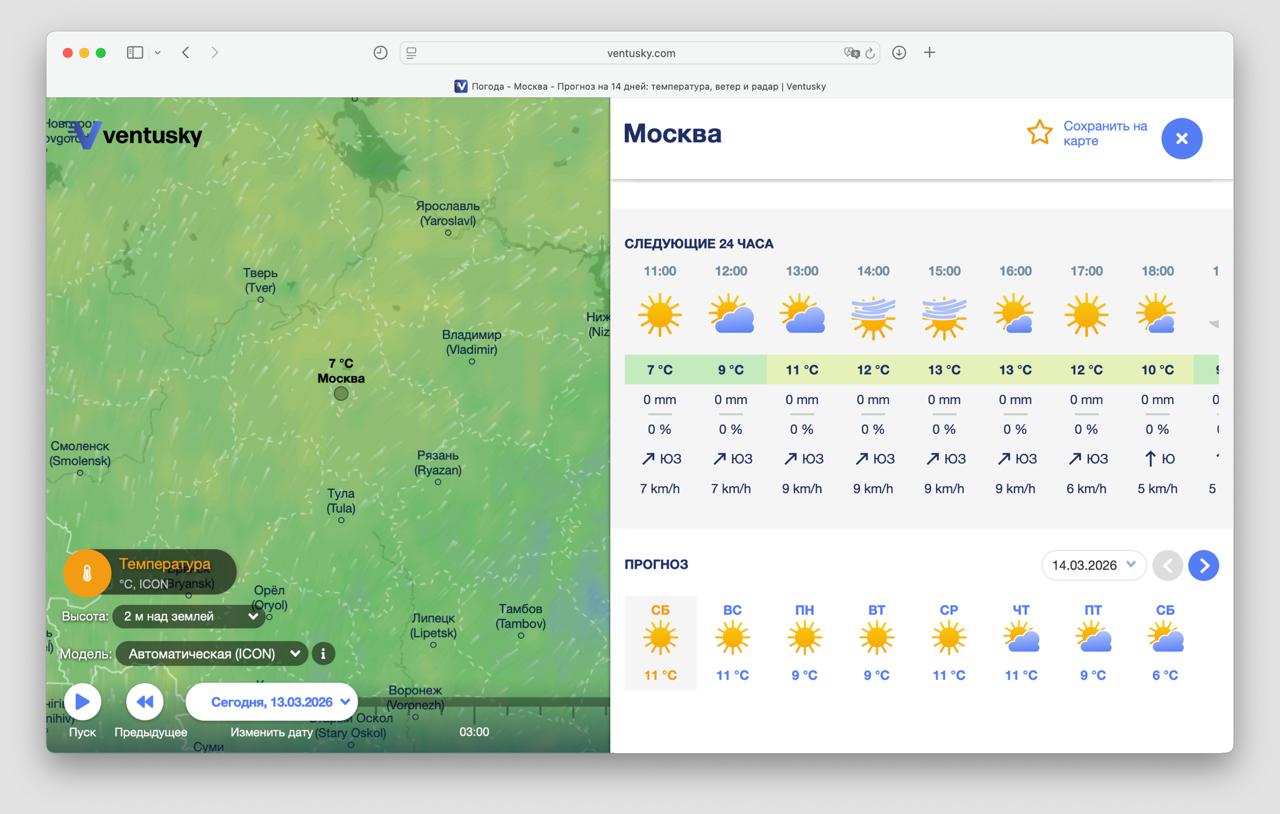This screenshot has width=1280, height=814.
Task: Click the Moscow marker on the map
Action: (340, 394)
